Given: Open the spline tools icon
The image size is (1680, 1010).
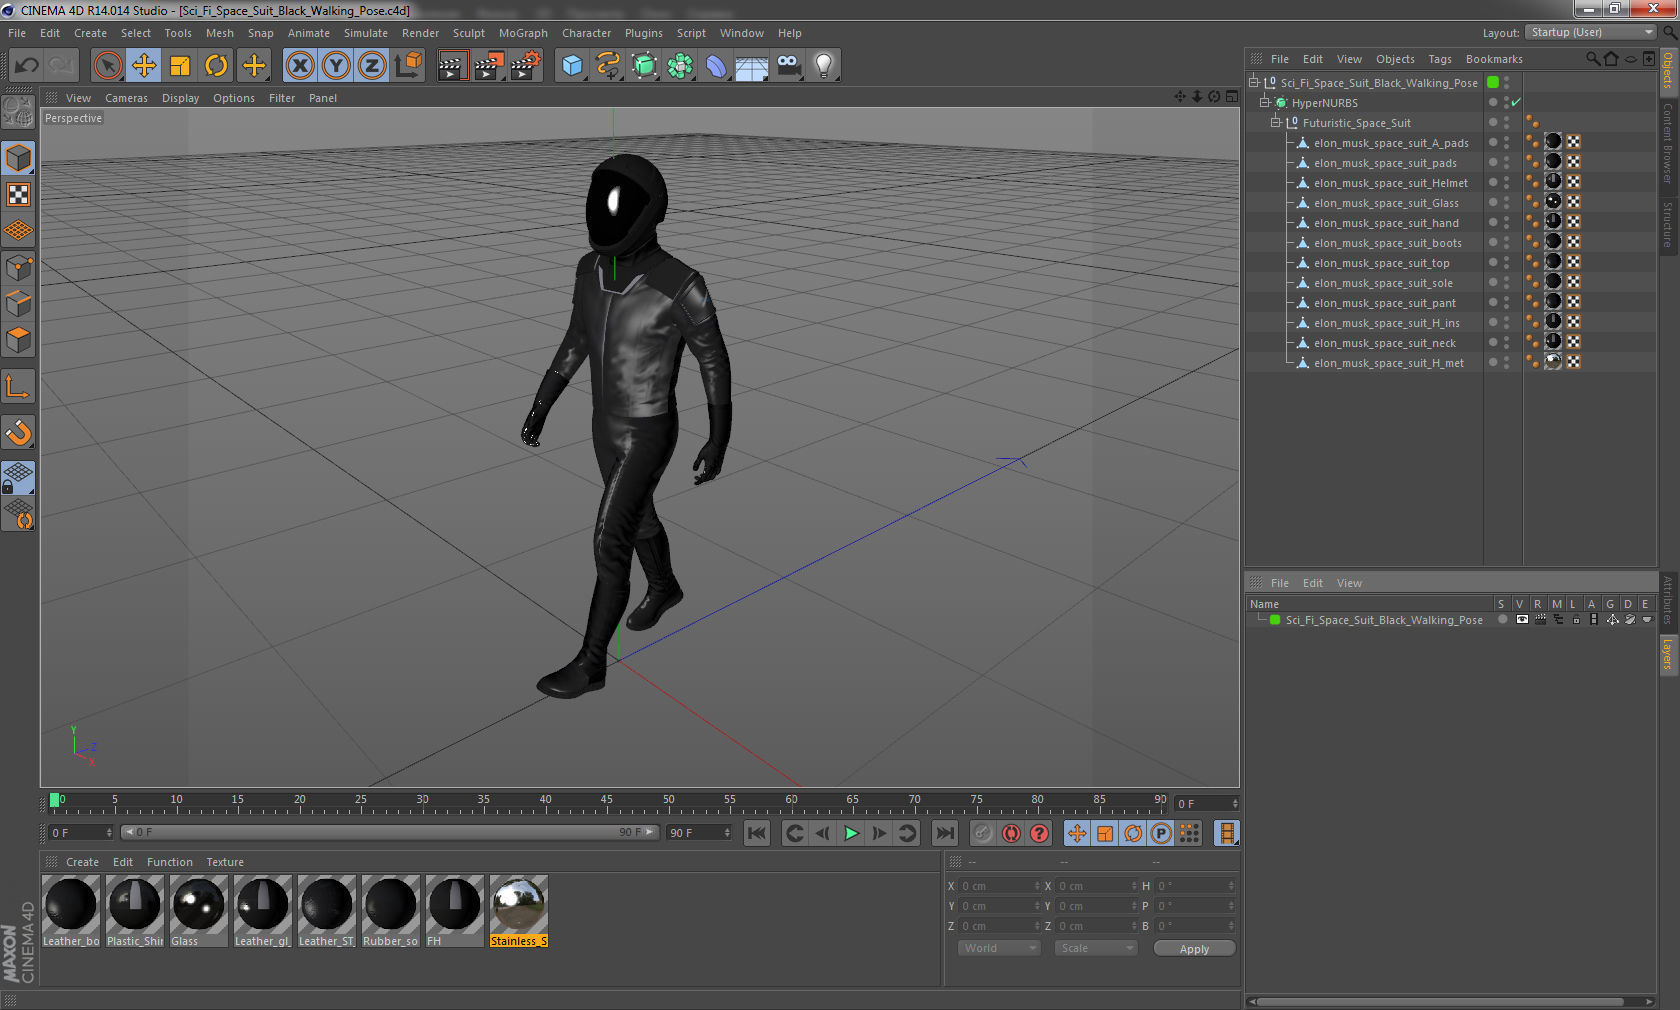Looking at the screenshot, I should click(608, 66).
